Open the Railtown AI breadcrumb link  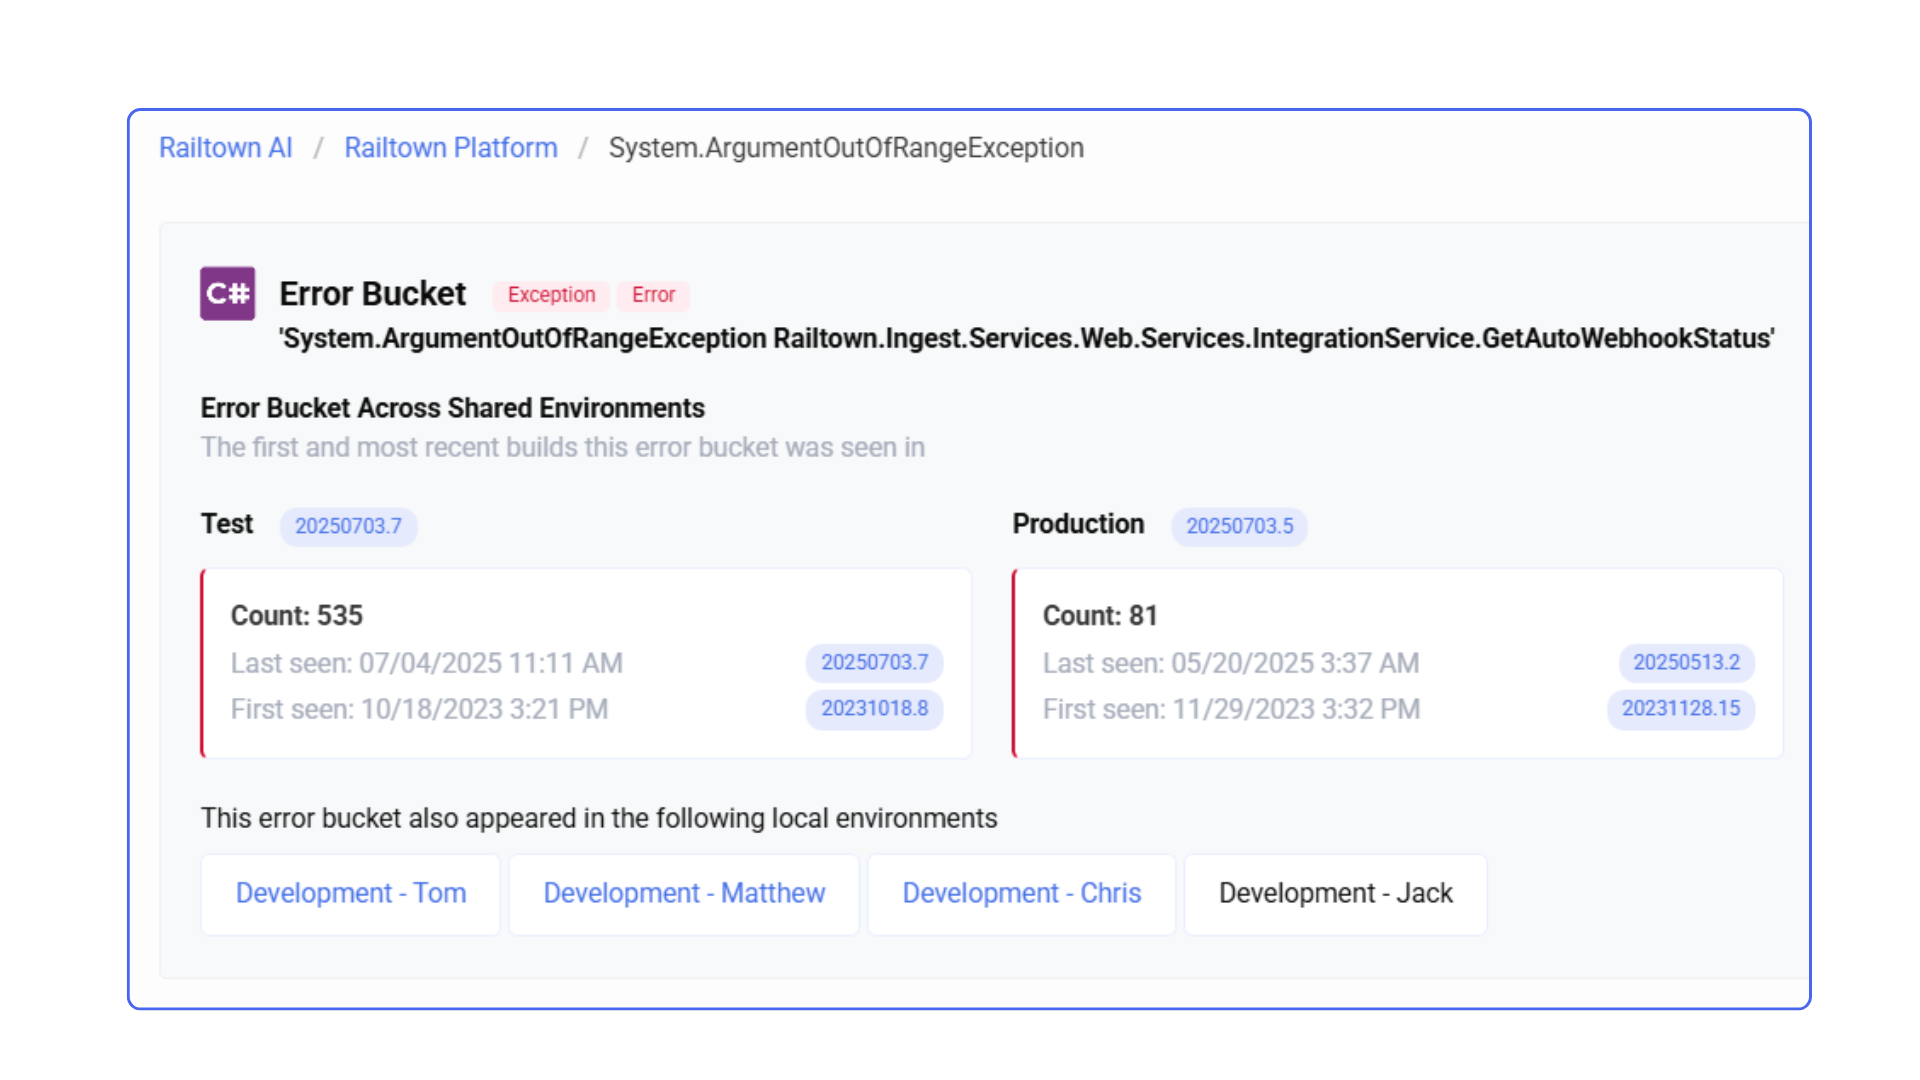tap(225, 148)
